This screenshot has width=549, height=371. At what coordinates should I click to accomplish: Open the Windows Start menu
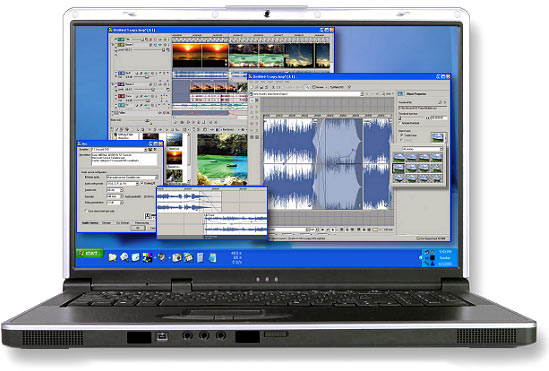click(x=90, y=253)
